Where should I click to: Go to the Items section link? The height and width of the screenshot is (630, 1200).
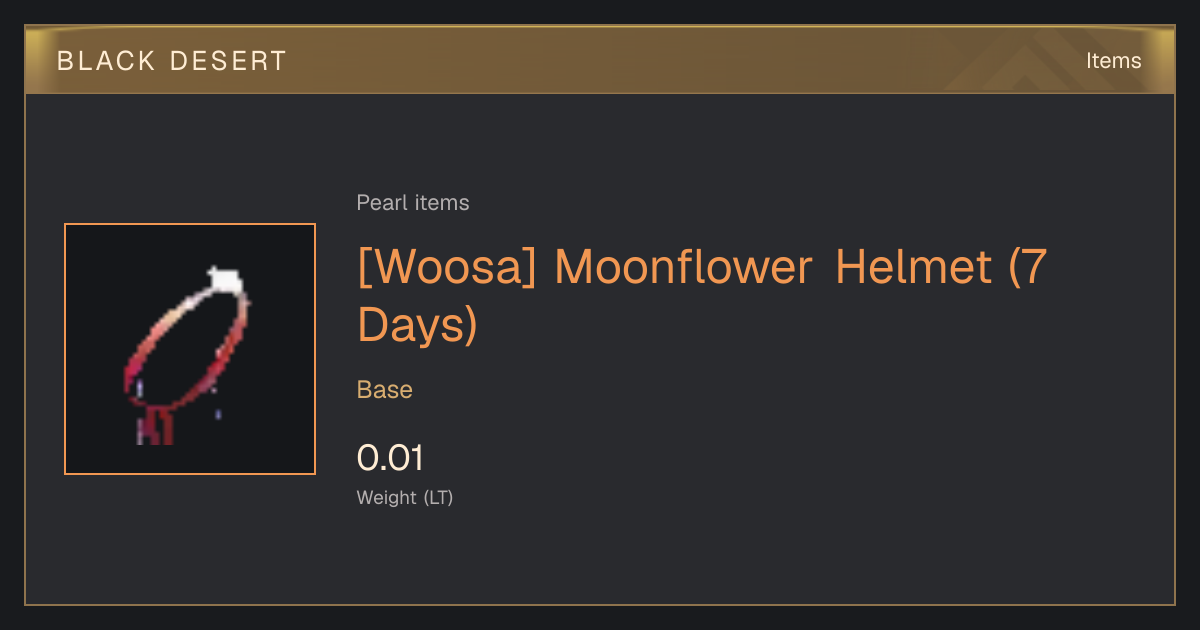[x=1113, y=61]
